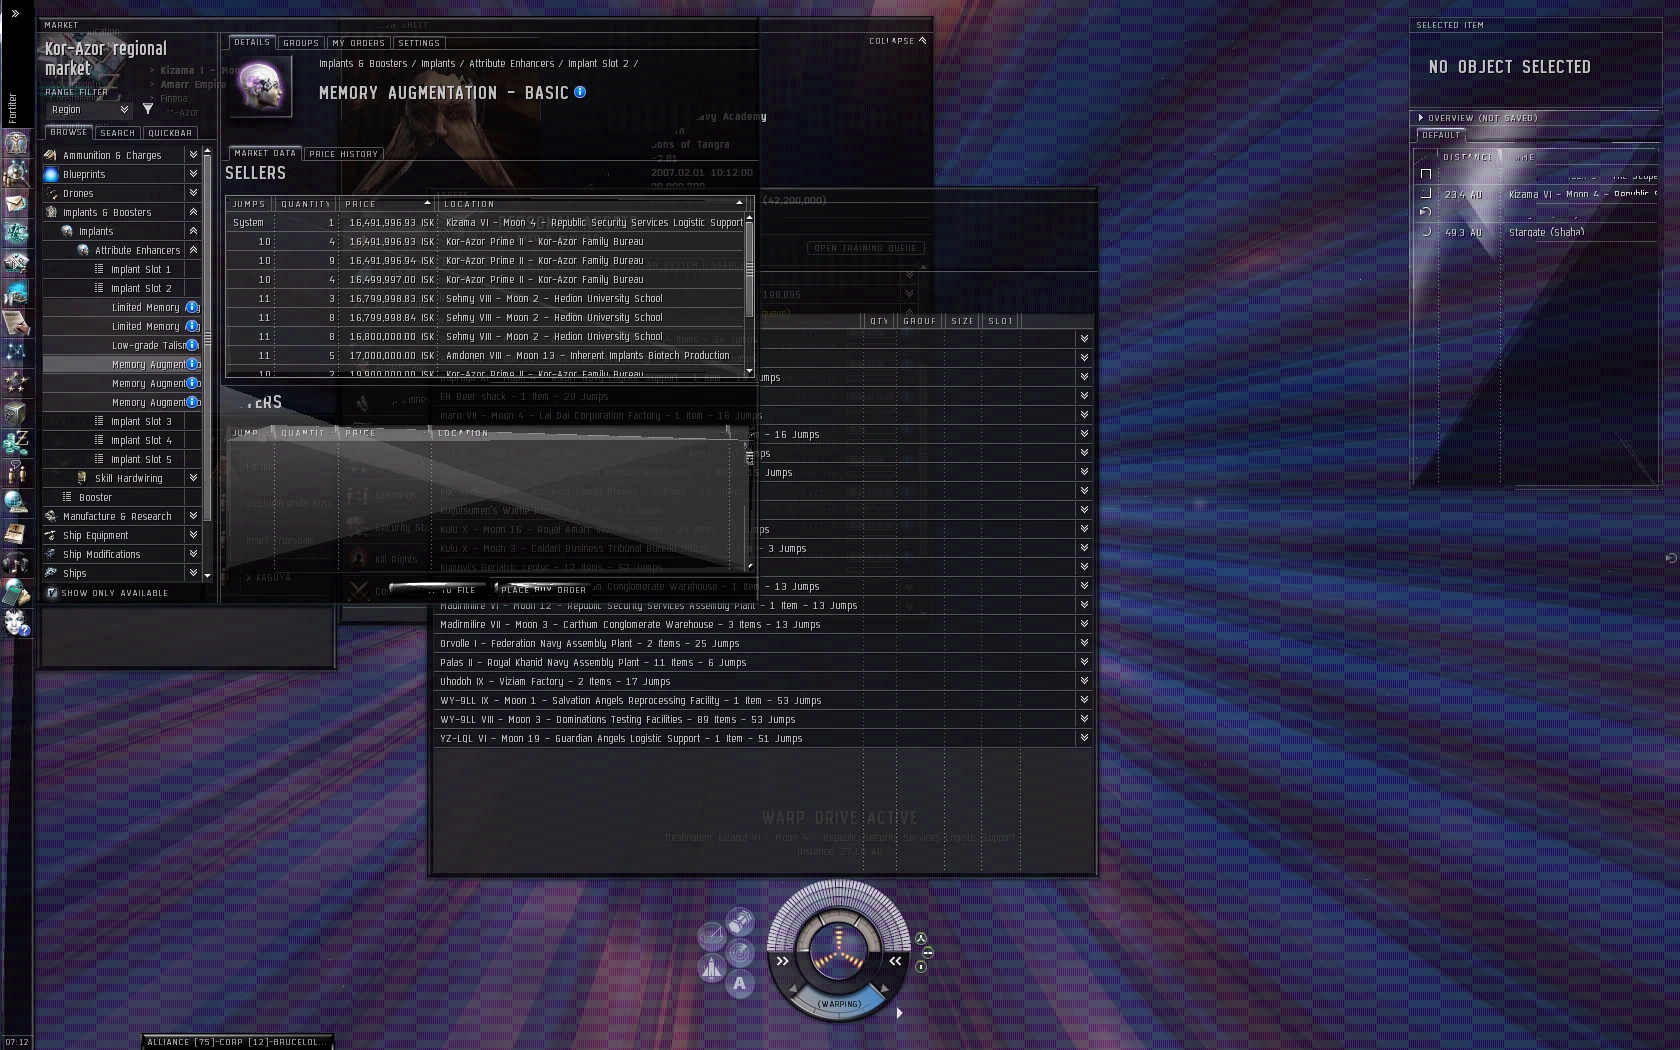Expand Manufacture & Research category
Screen dimensions: 1680x1050
click(193, 516)
